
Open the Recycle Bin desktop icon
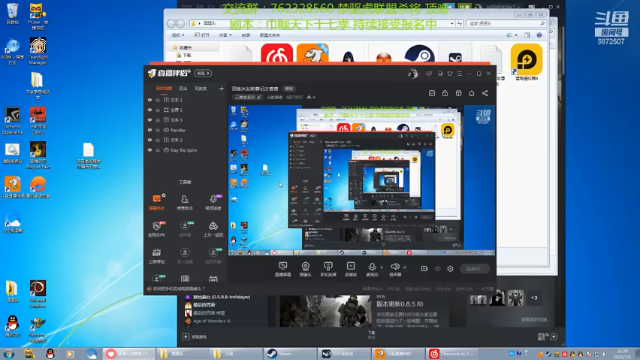click(13, 14)
